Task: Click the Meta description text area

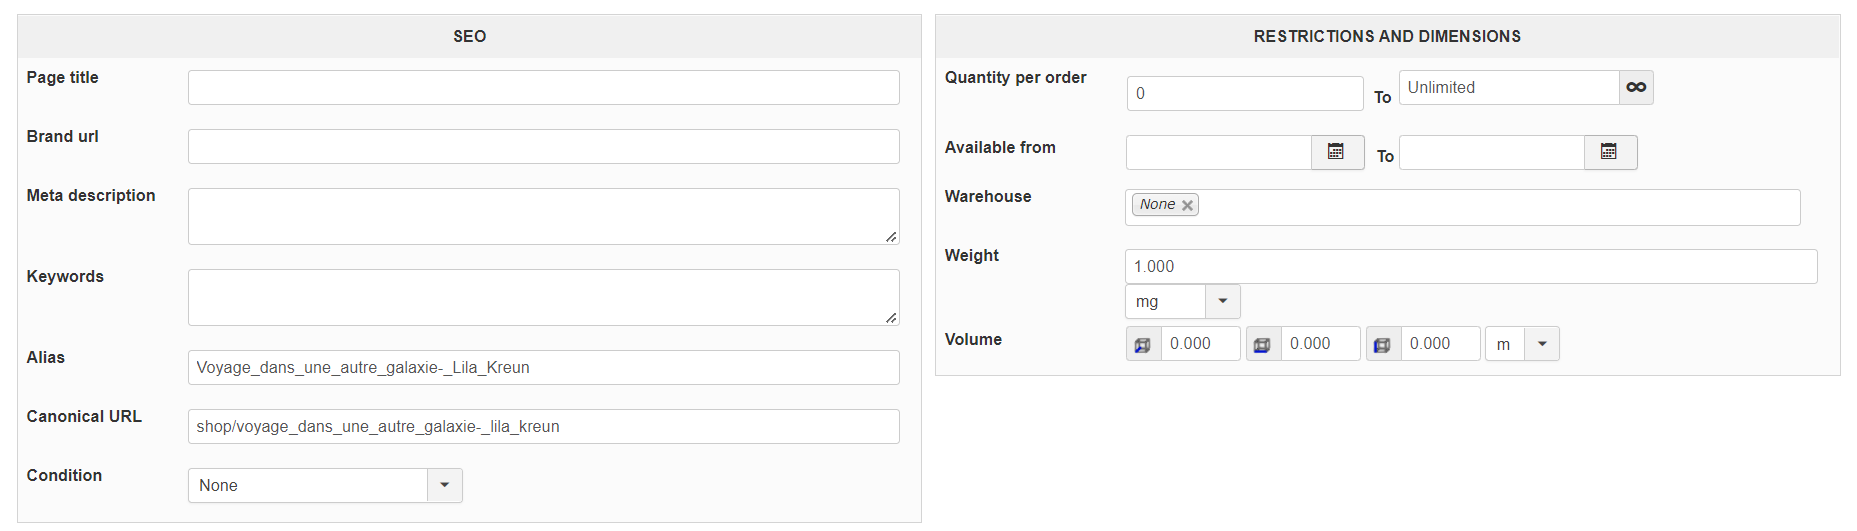Action: point(543,216)
